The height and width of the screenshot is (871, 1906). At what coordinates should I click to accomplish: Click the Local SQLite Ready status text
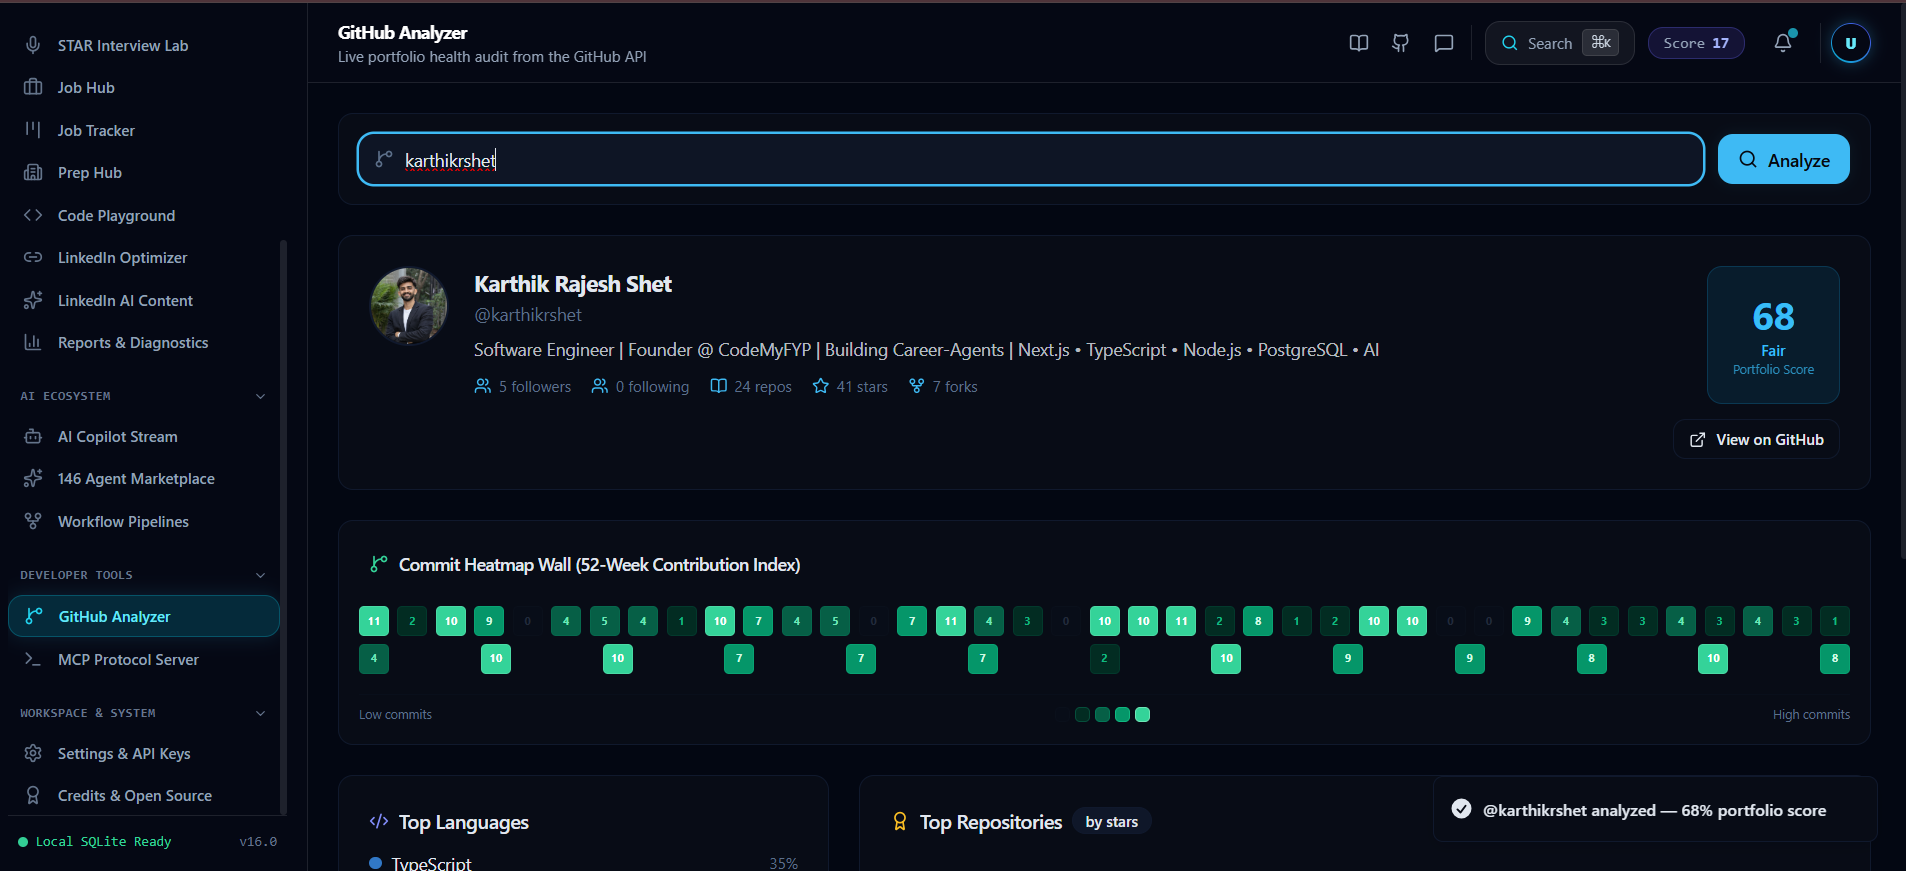click(x=104, y=842)
